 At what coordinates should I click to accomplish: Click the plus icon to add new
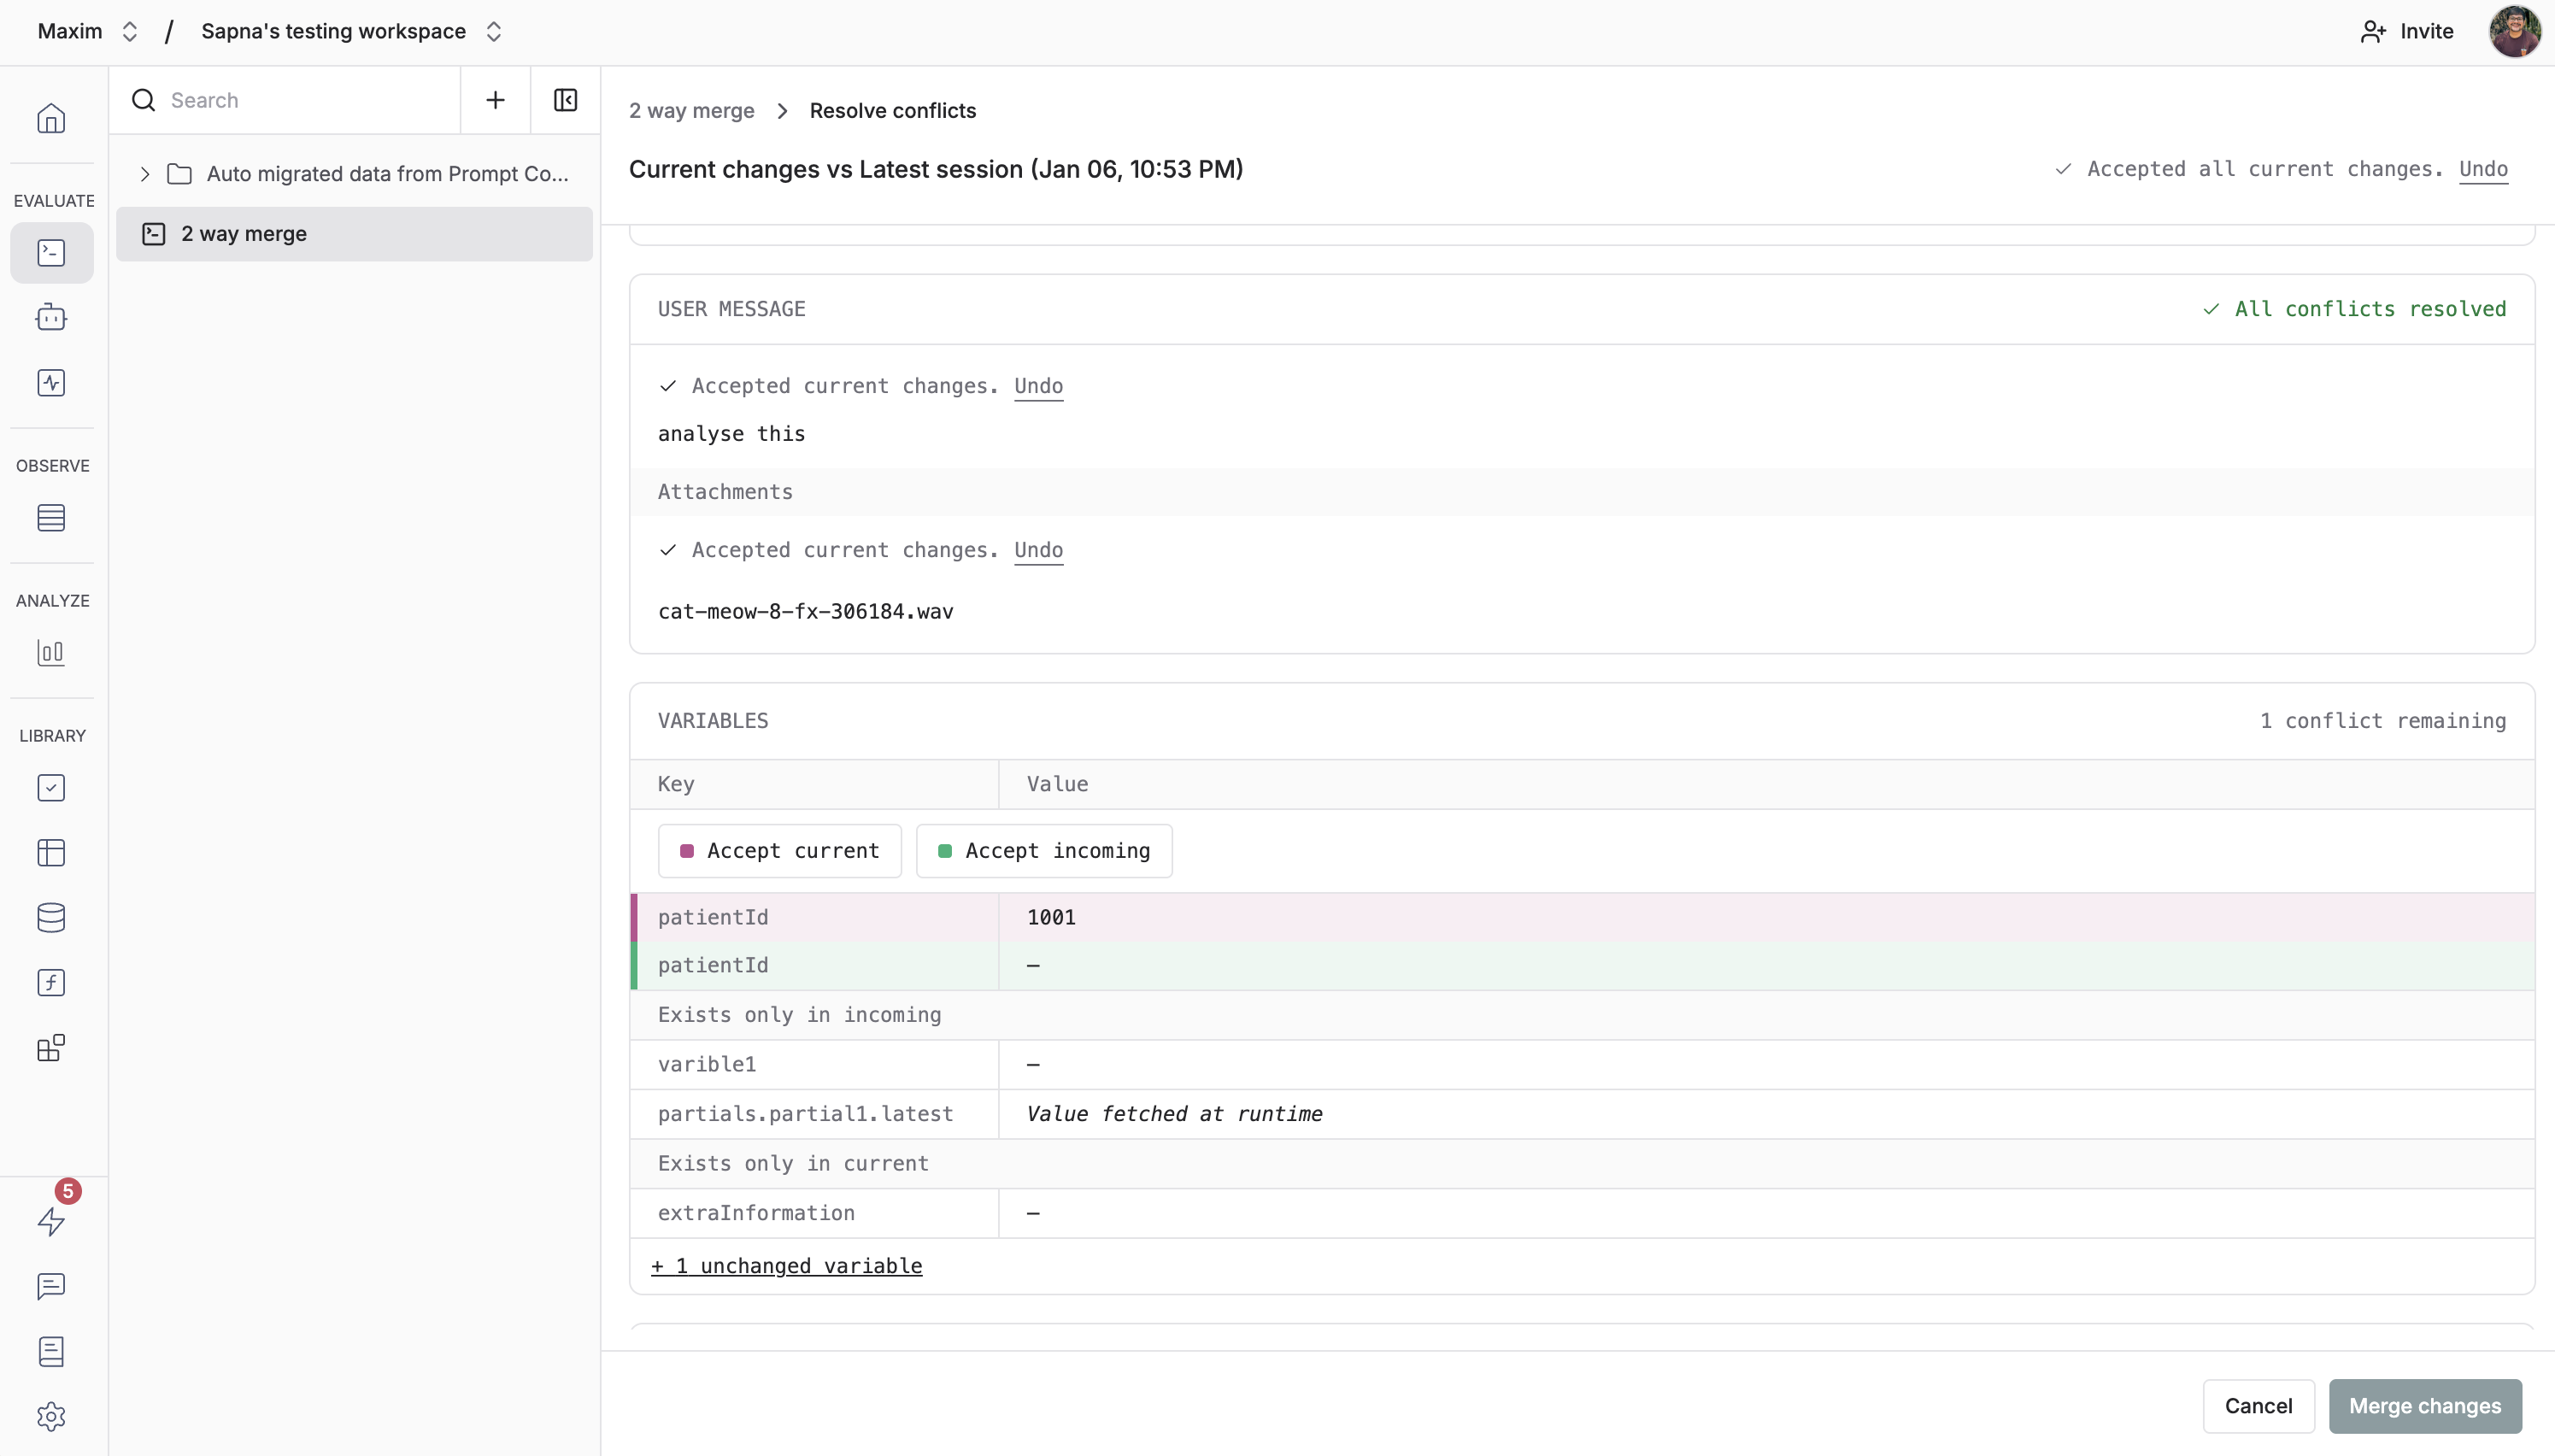pyautogui.click(x=495, y=100)
